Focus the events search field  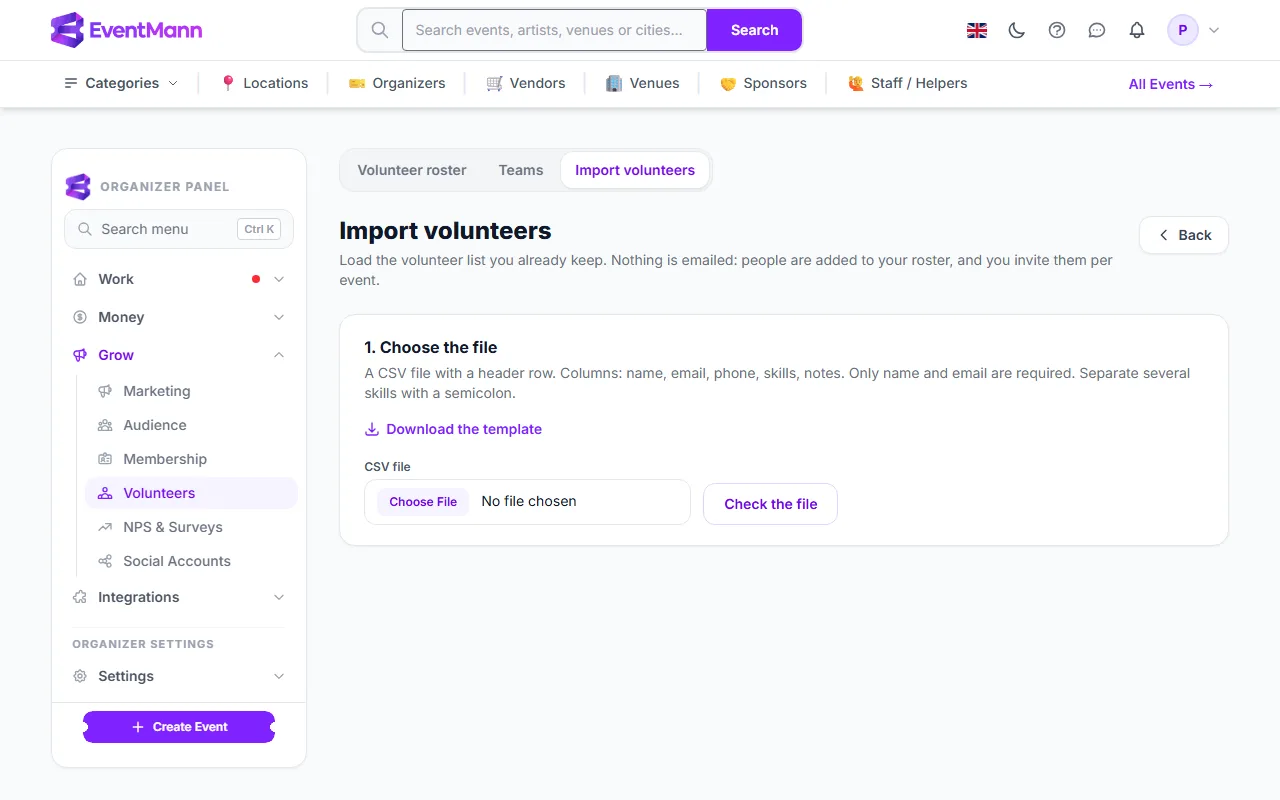pyautogui.click(x=554, y=30)
